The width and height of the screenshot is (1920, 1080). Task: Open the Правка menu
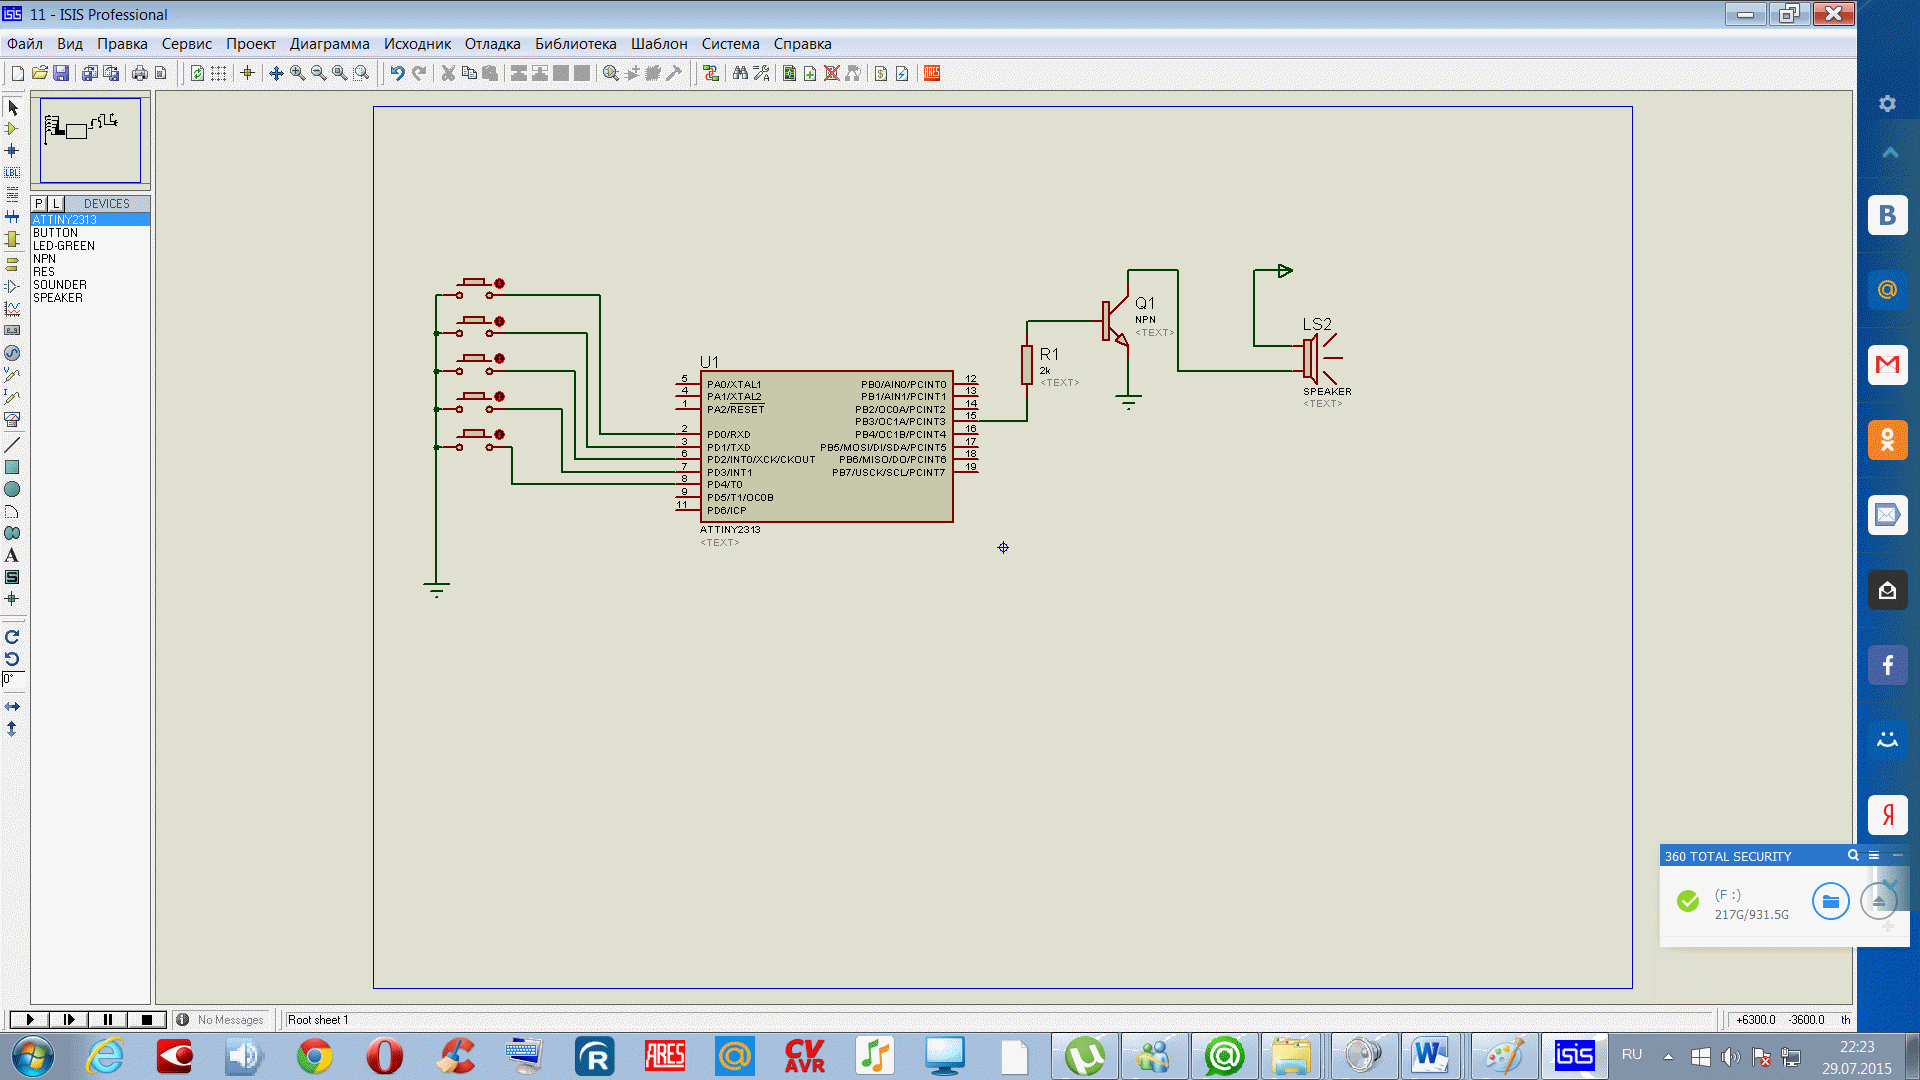click(122, 44)
